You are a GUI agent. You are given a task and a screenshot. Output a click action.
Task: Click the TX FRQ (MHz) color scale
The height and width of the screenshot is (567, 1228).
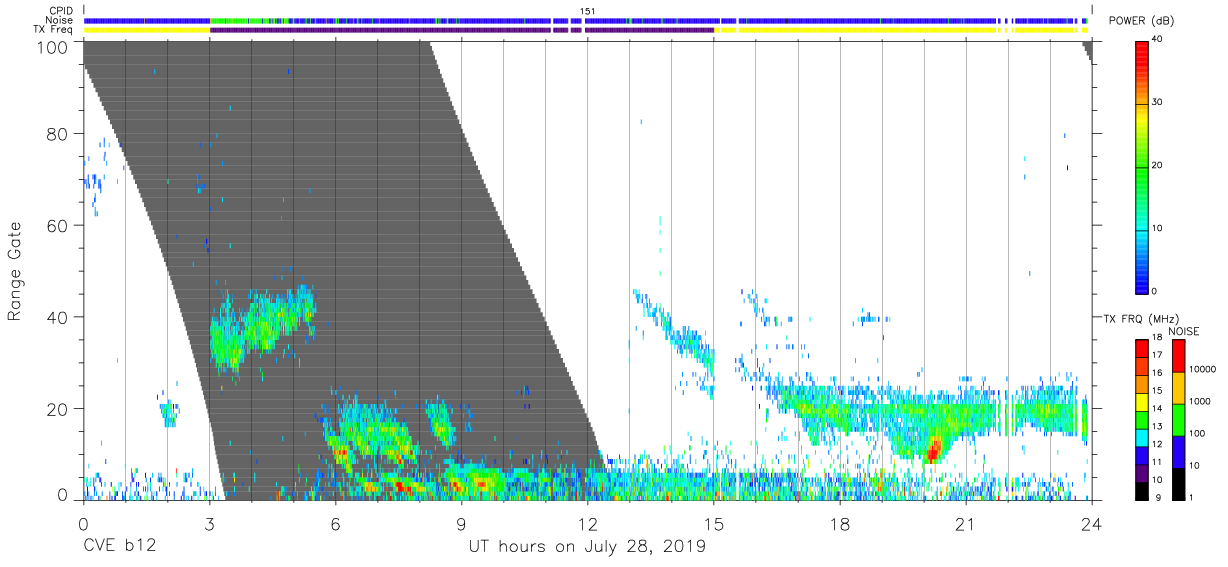coord(1142,419)
